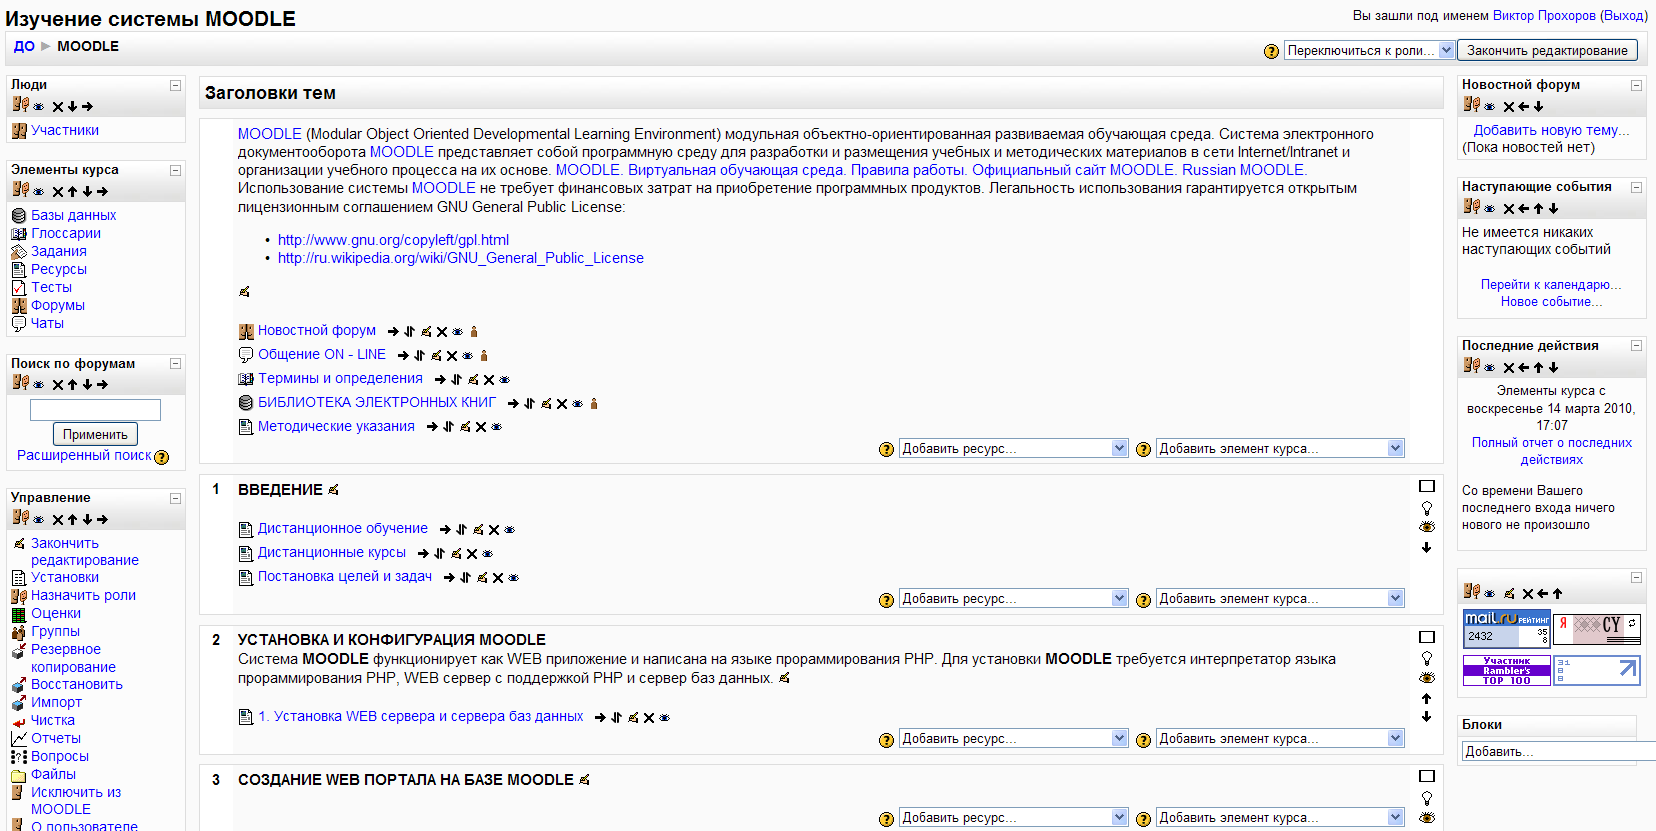Open Установки in the Управление block
Screen dimensions: 1656x831
coord(65,577)
